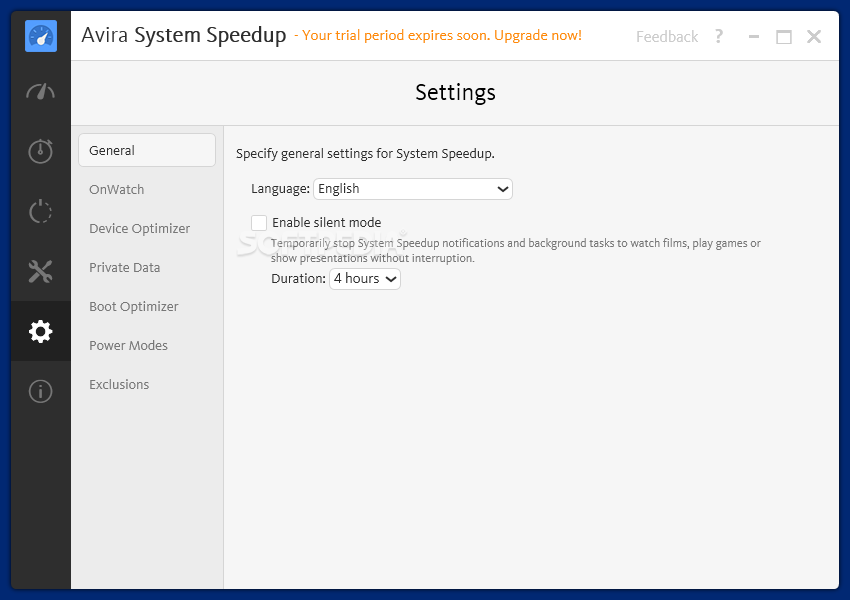Select the General settings tab

[x=147, y=150]
